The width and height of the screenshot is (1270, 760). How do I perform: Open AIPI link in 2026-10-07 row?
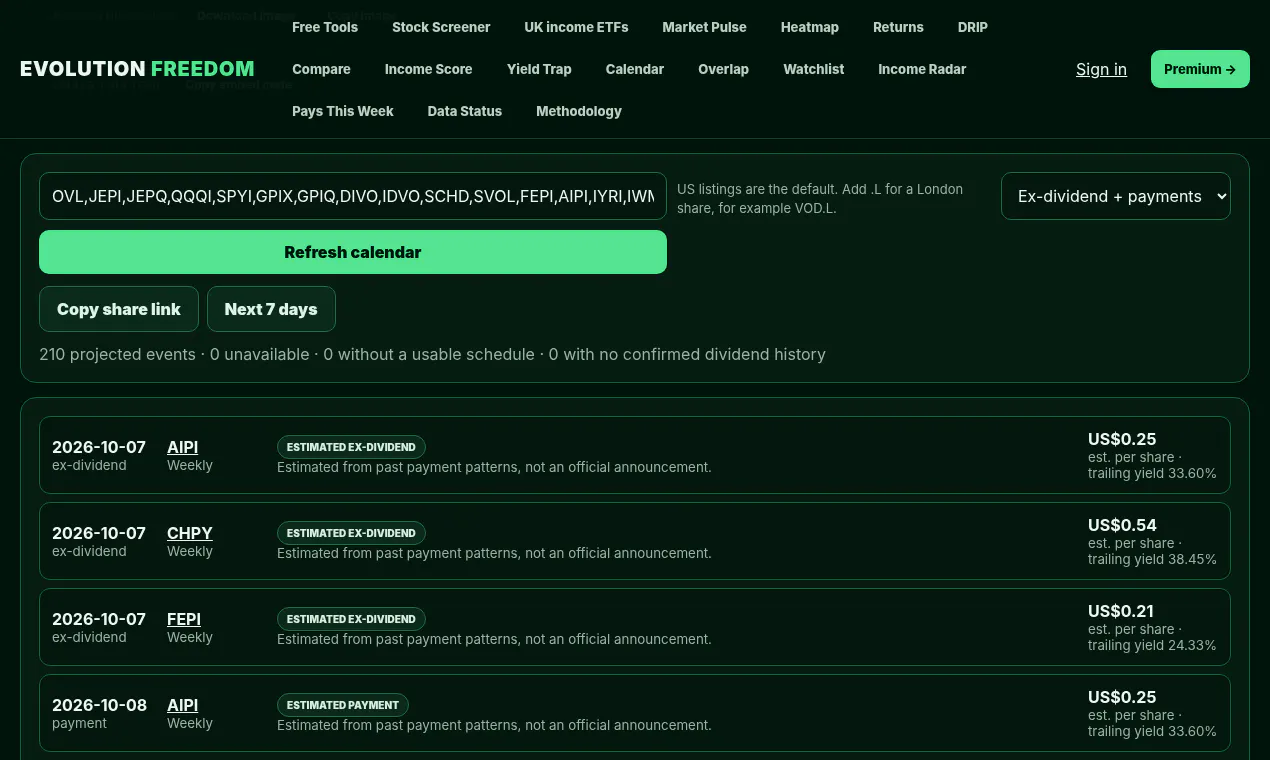point(182,447)
